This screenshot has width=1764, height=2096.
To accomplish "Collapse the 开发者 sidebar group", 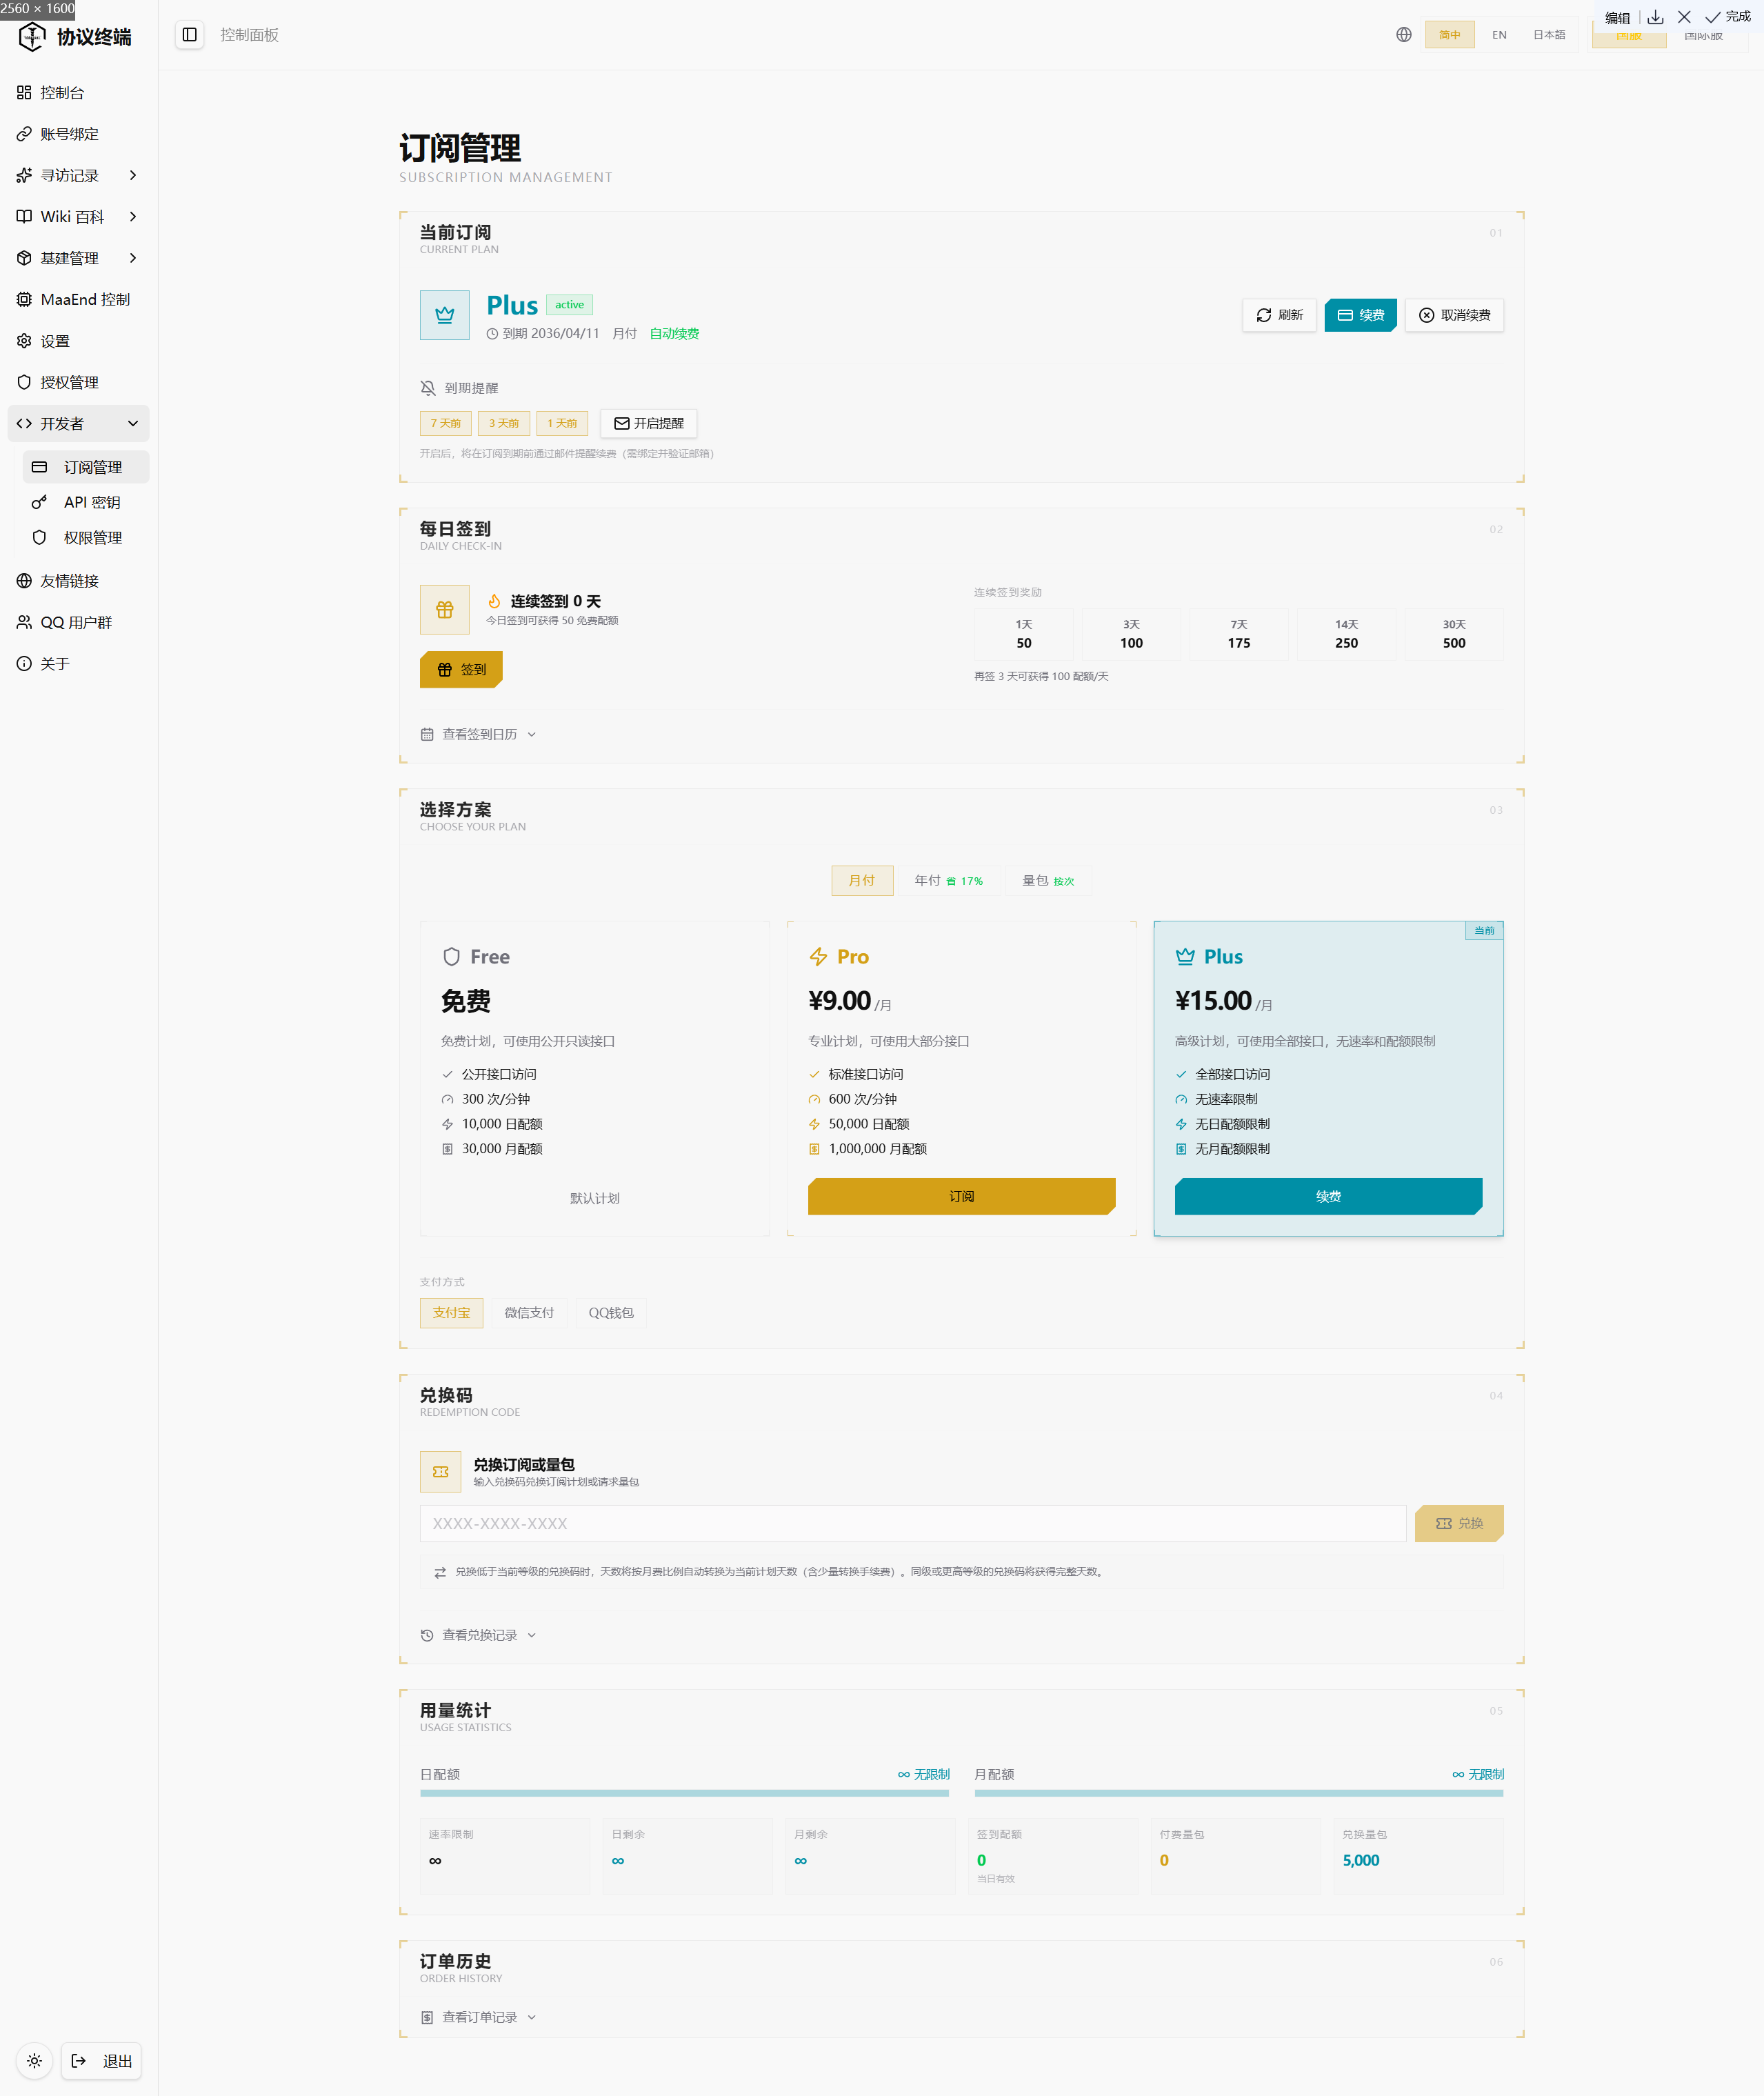I will coord(78,424).
